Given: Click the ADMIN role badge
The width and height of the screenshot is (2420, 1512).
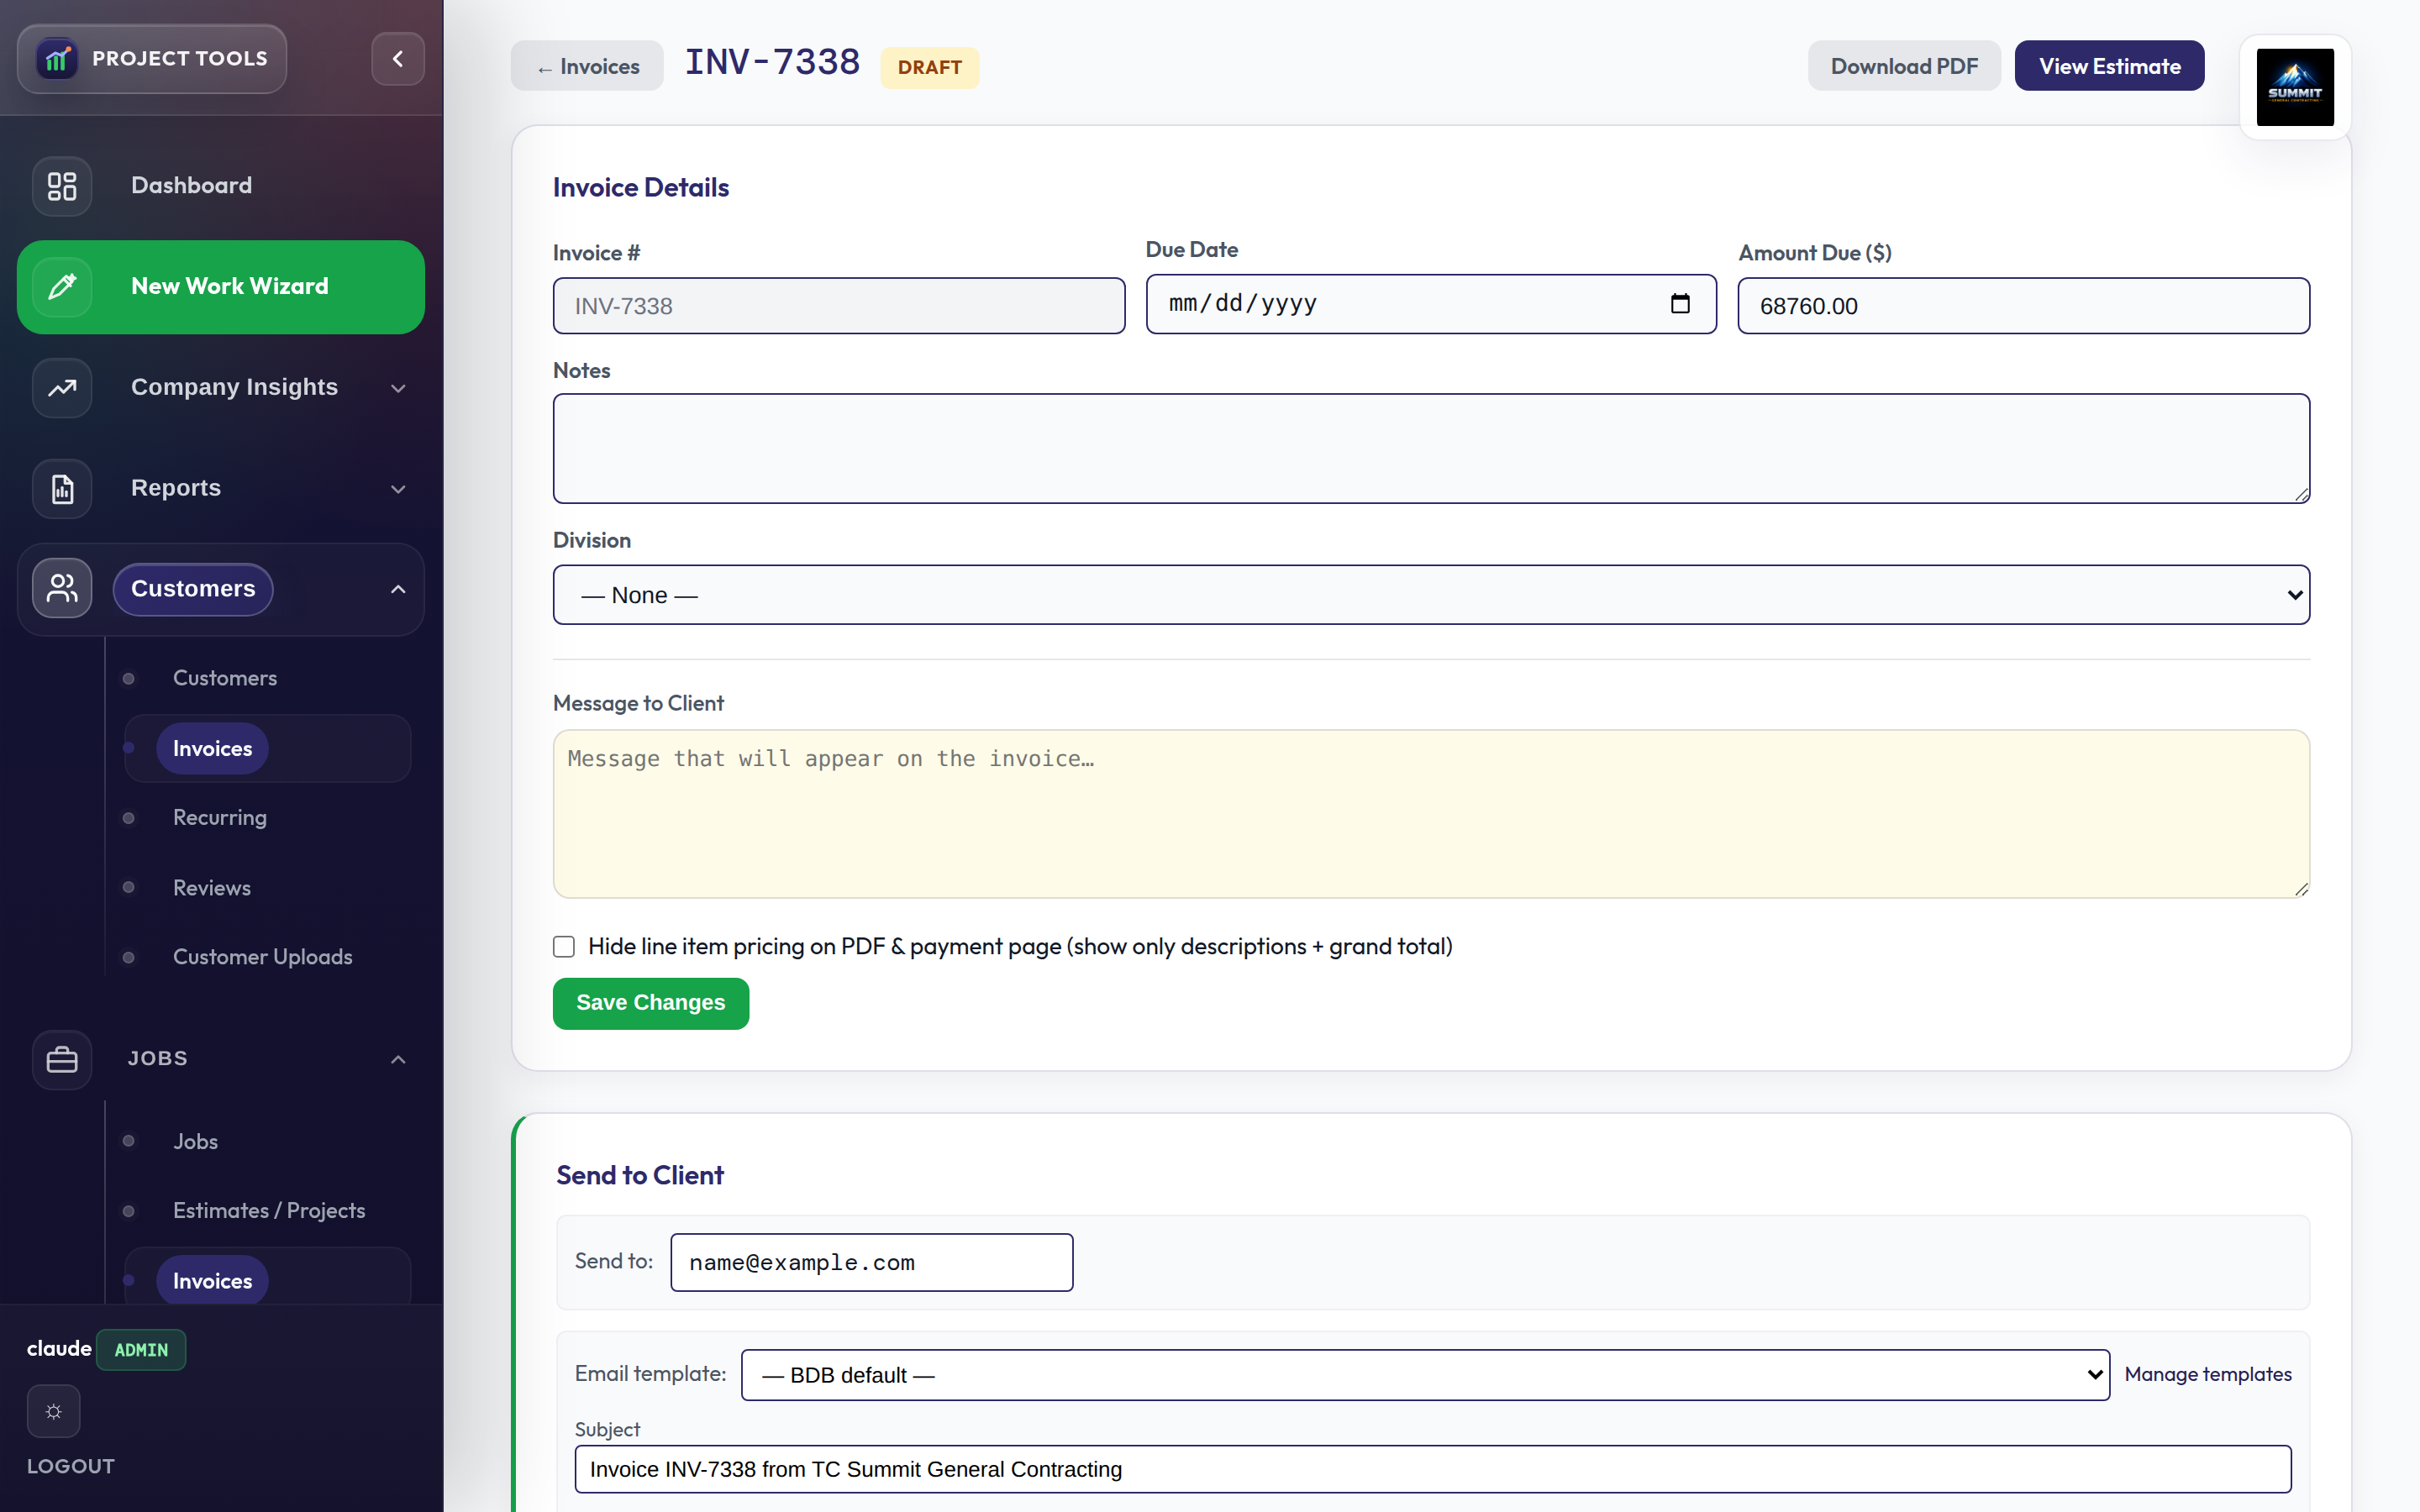Looking at the screenshot, I should pos(141,1350).
